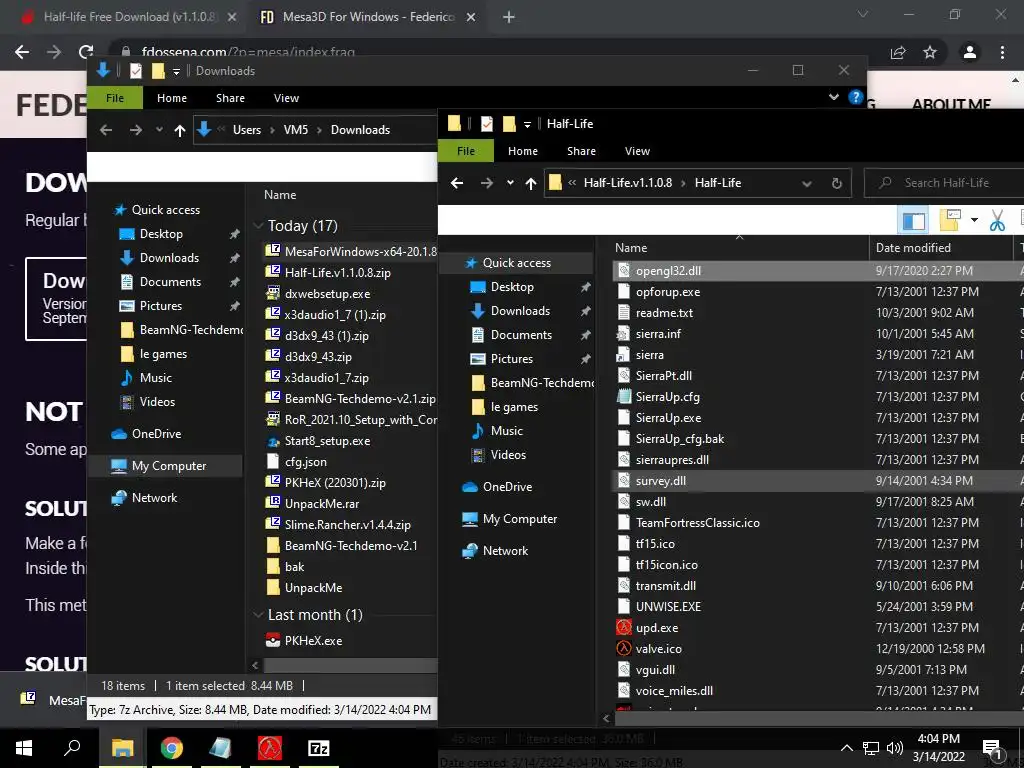The width and height of the screenshot is (1024, 768).
Task: Select Half-Life.v1.1.0.8.zip in Downloads
Action: 338,273
